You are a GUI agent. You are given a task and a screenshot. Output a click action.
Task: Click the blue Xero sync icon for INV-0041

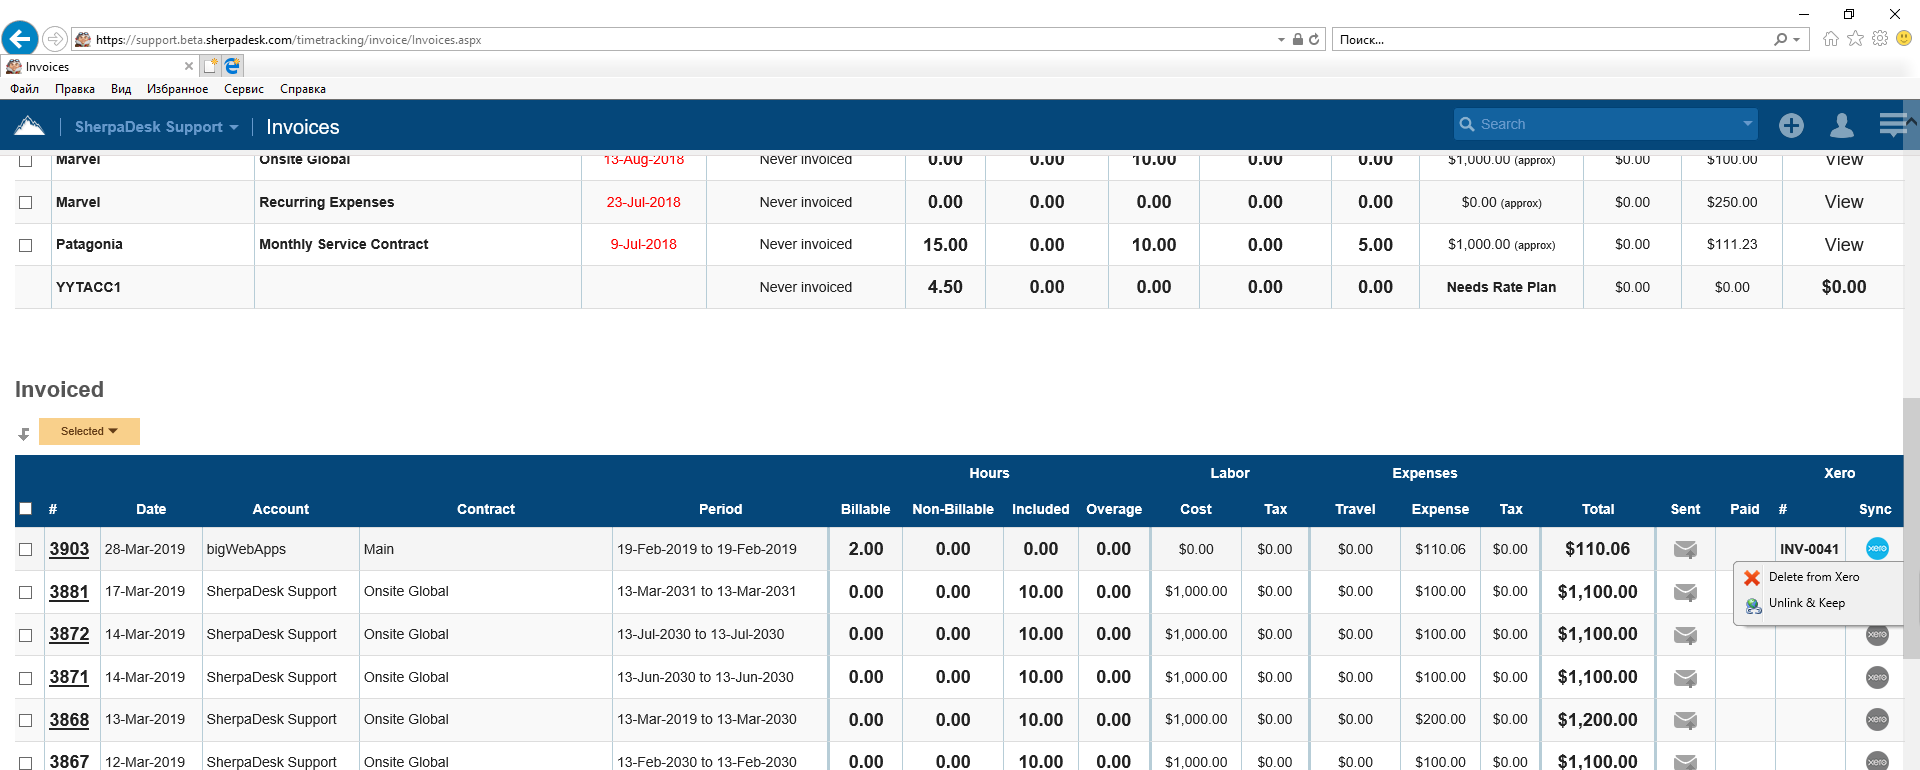pyautogui.click(x=1877, y=548)
